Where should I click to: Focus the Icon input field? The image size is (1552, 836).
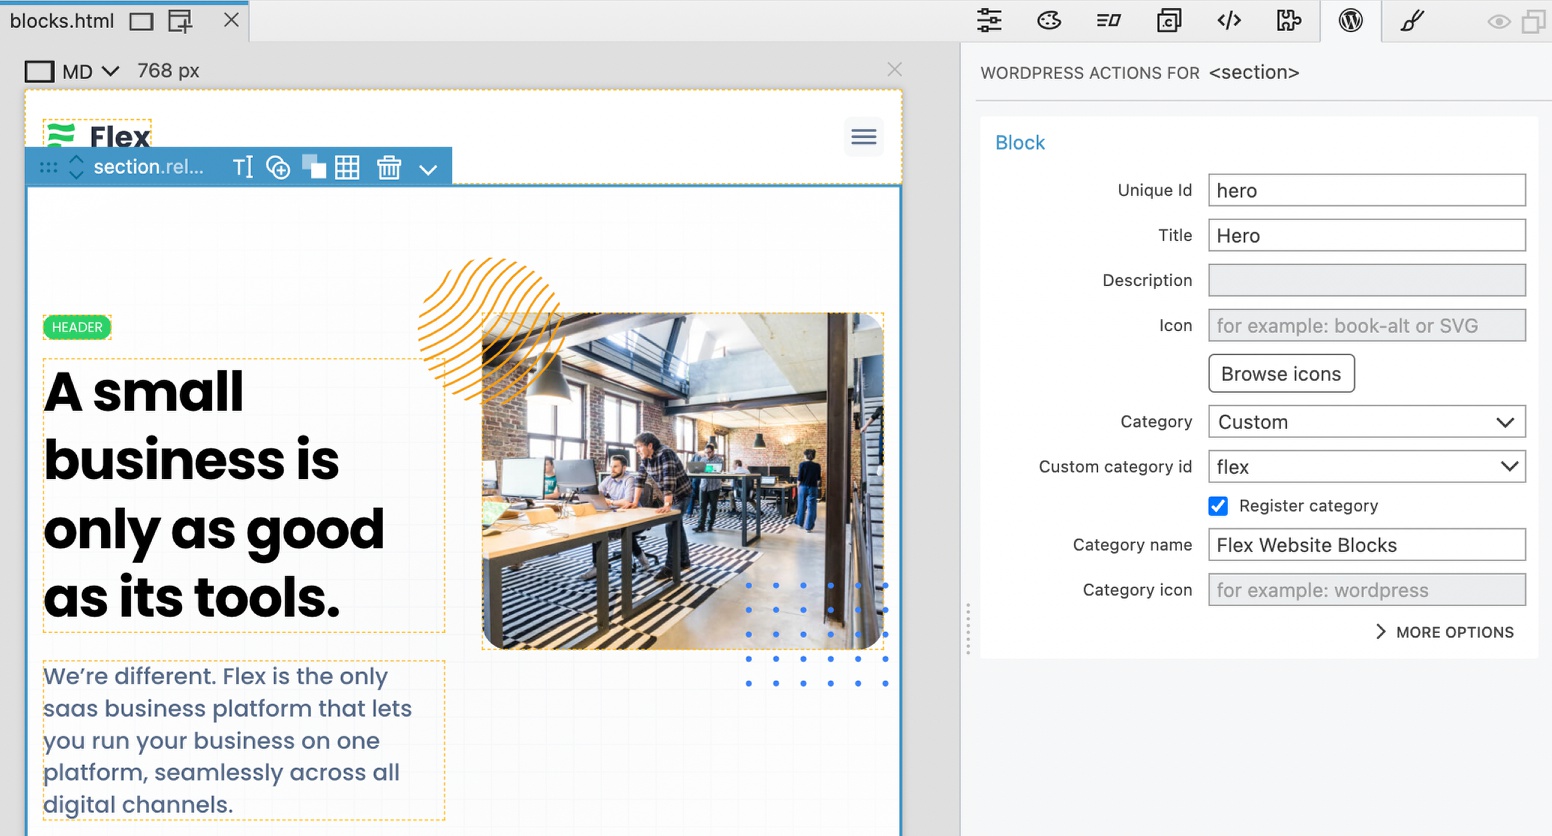click(1367, 325)
